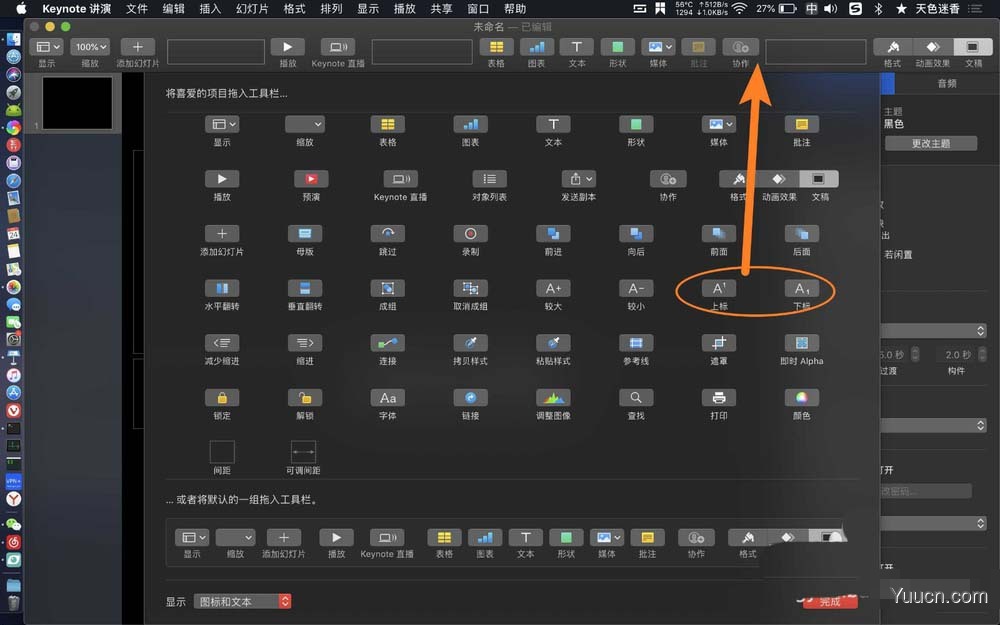Click the 打印 print item
Image resolution: width=1000 pixels, height=625 pixels.
point(719,398)
